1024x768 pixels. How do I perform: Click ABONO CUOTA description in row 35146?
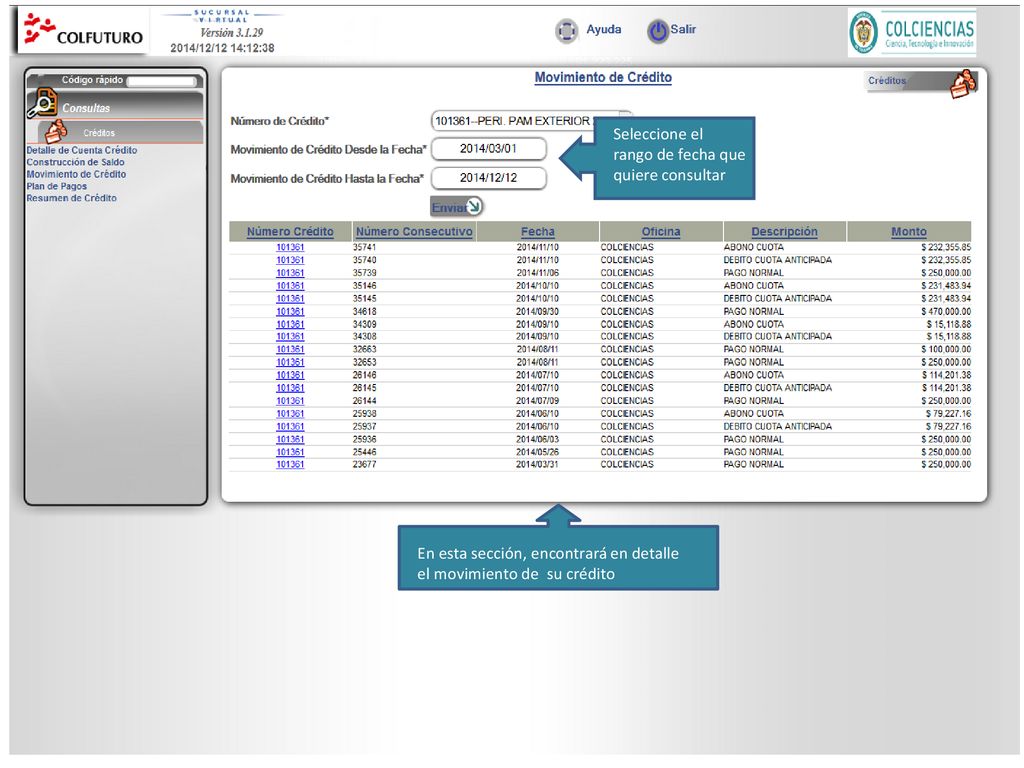tap(754, 286)
